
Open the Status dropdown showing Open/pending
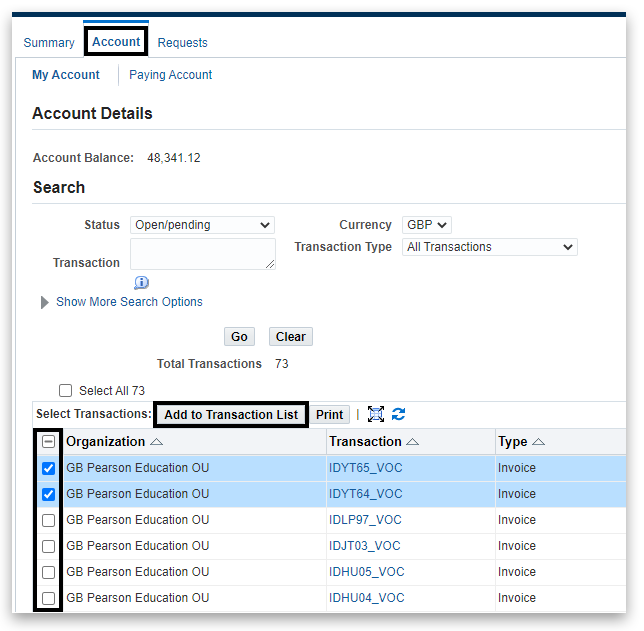(202, 225)
